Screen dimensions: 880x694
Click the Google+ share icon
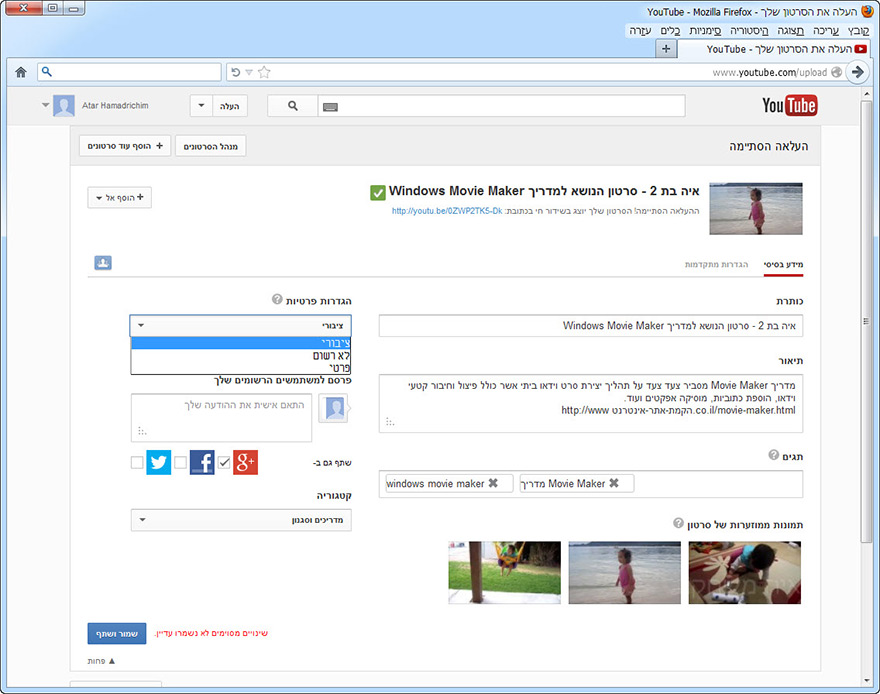(x=245, y=462)
